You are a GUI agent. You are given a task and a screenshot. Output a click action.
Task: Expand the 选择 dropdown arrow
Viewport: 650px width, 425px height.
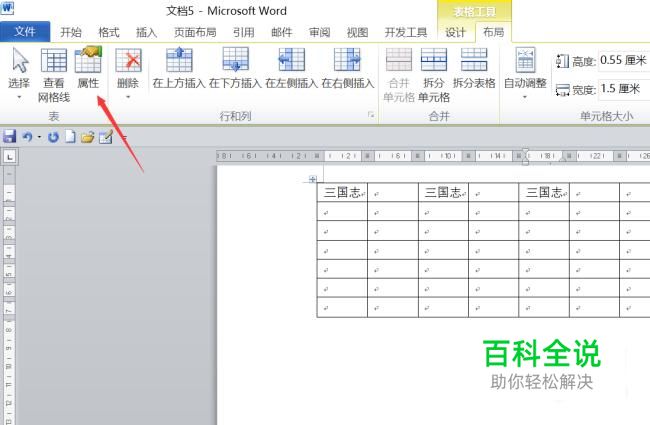19,97
